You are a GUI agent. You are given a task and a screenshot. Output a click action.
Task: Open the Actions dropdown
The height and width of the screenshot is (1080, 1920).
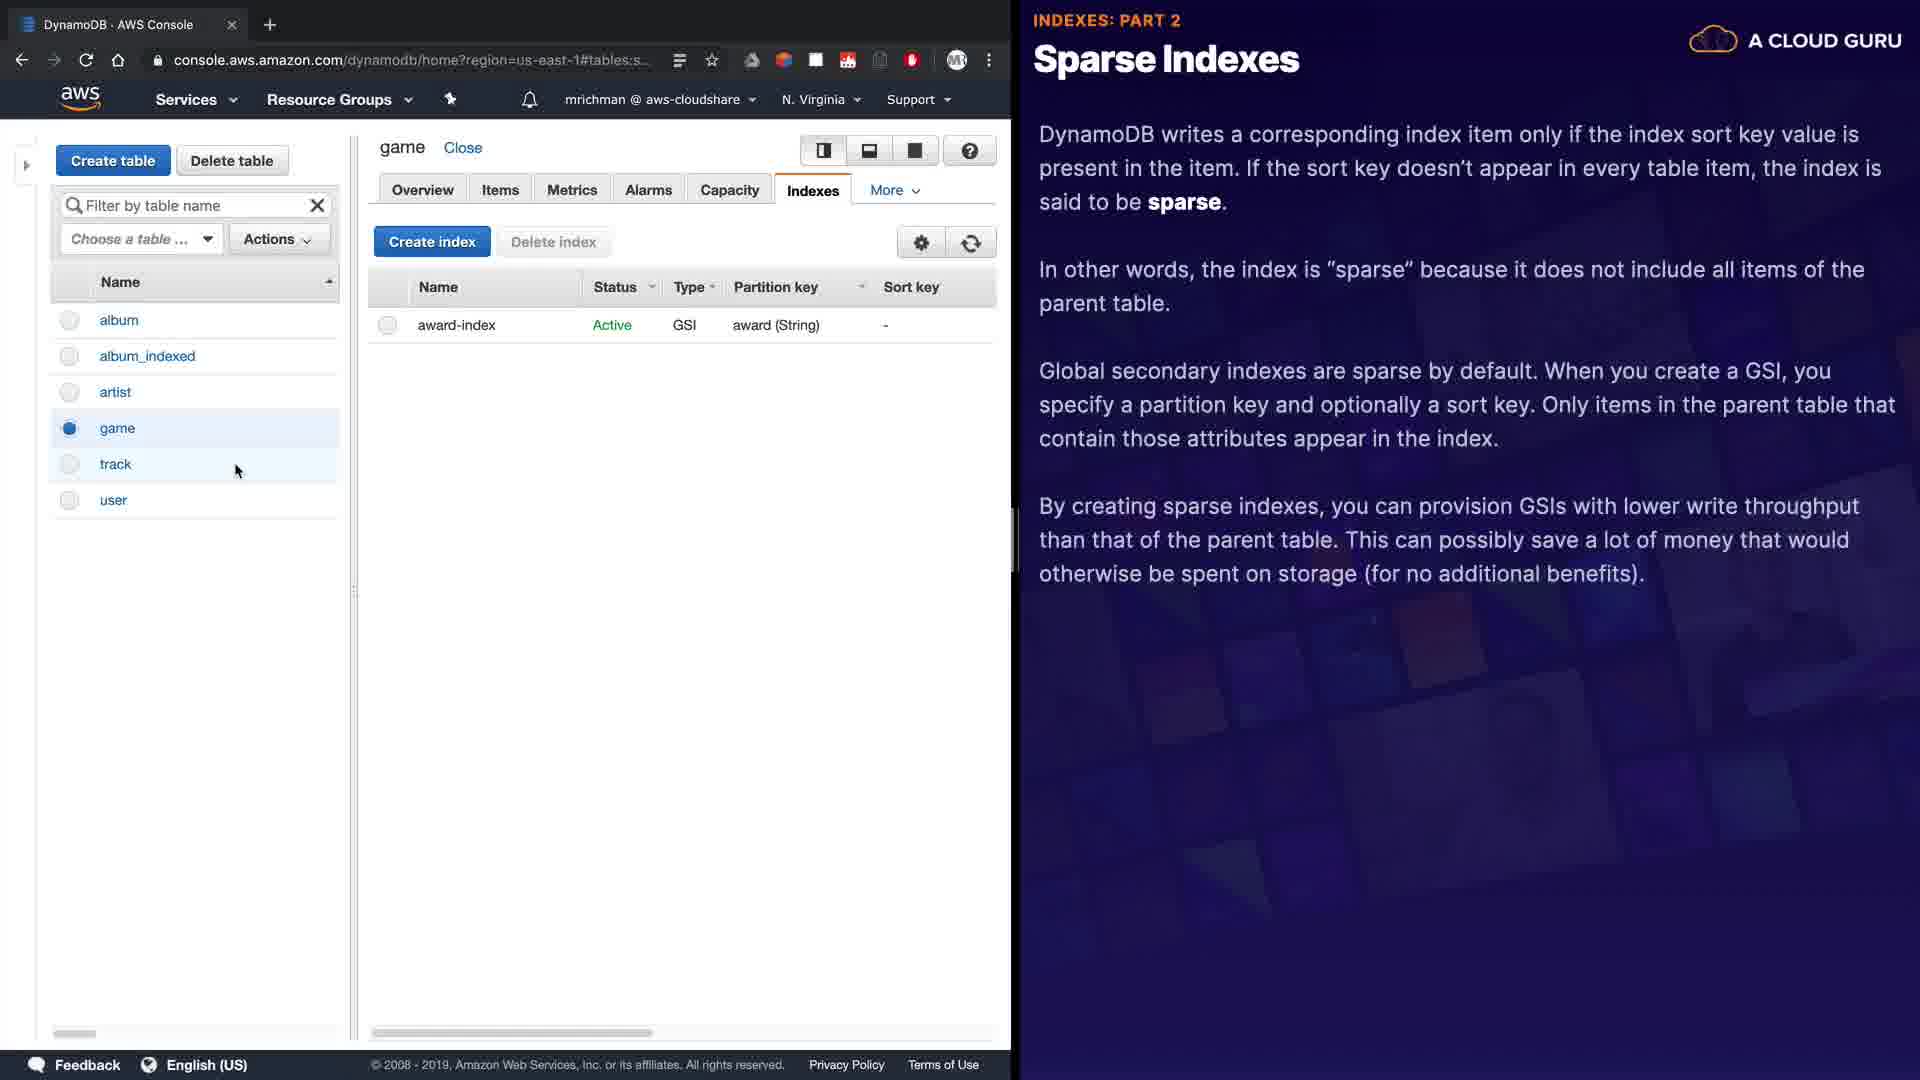coord(278,239)
